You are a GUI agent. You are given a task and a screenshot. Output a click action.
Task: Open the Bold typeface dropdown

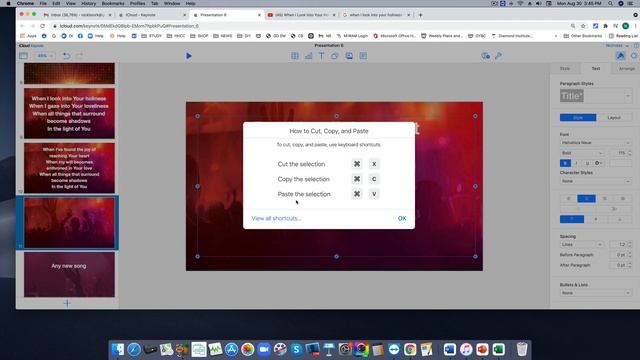coord(582,153)
